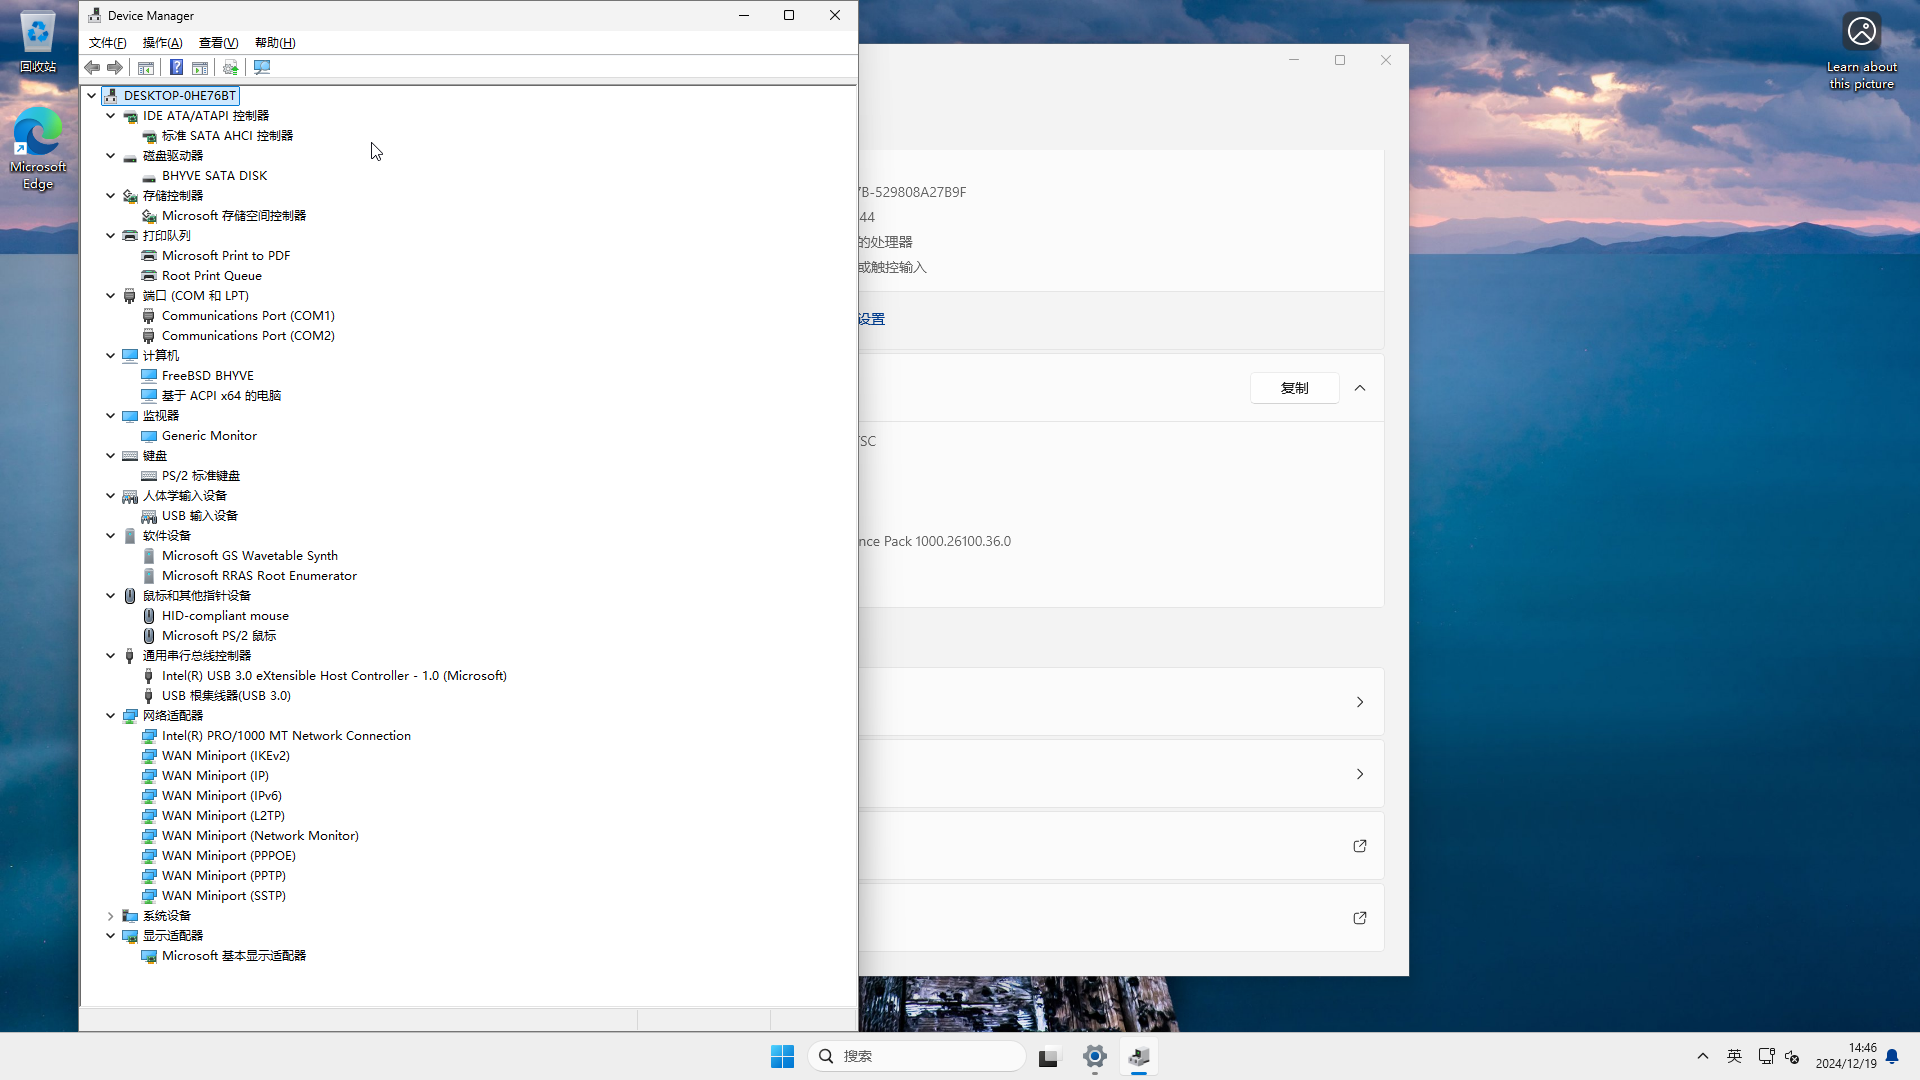Click the icon beside USB 根集线器(USB 3.0)
The height and width of the screenshot is (1080, 1920).
[x=149, y=696]
